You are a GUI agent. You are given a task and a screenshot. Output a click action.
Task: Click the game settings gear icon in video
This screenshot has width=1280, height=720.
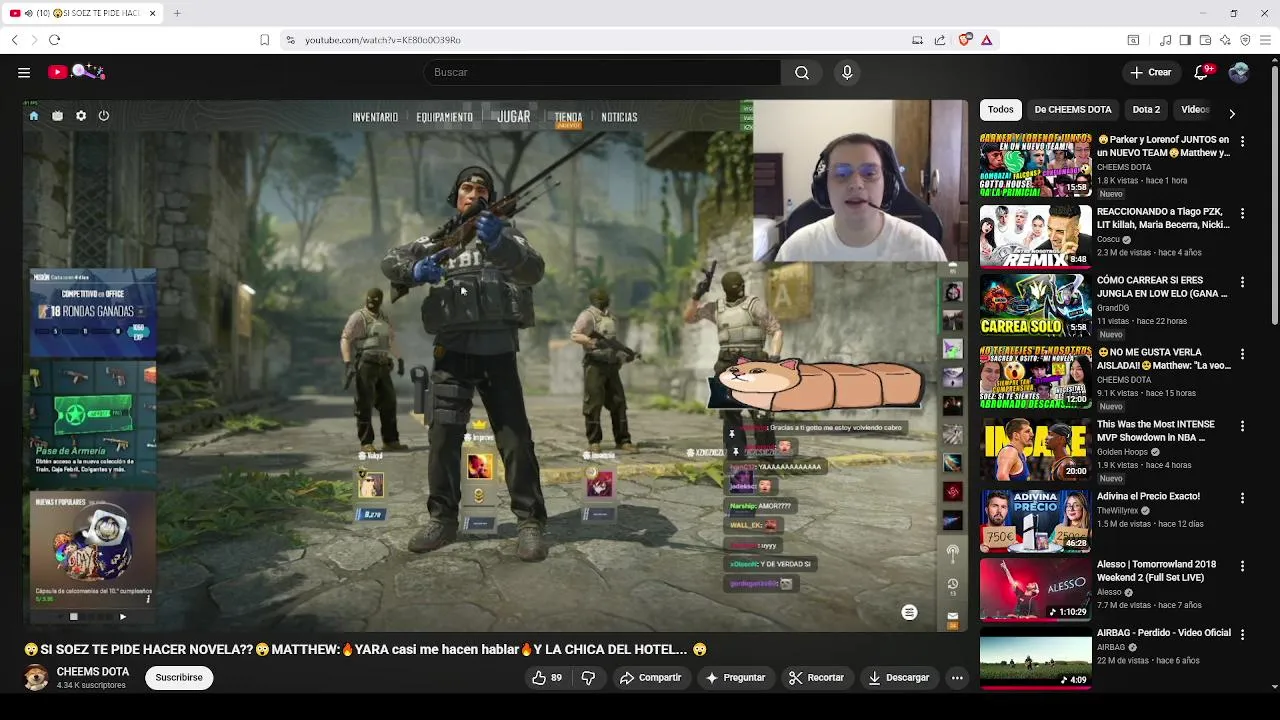(81, 116)
